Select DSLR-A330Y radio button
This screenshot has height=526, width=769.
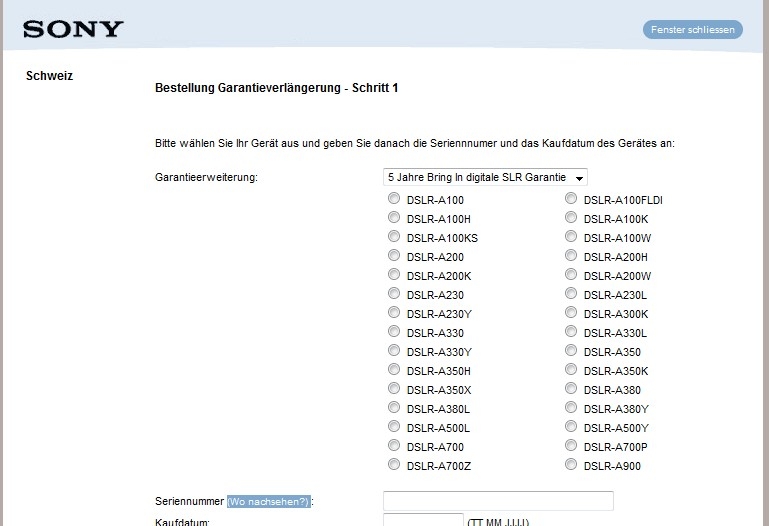(x=394, y=351)
